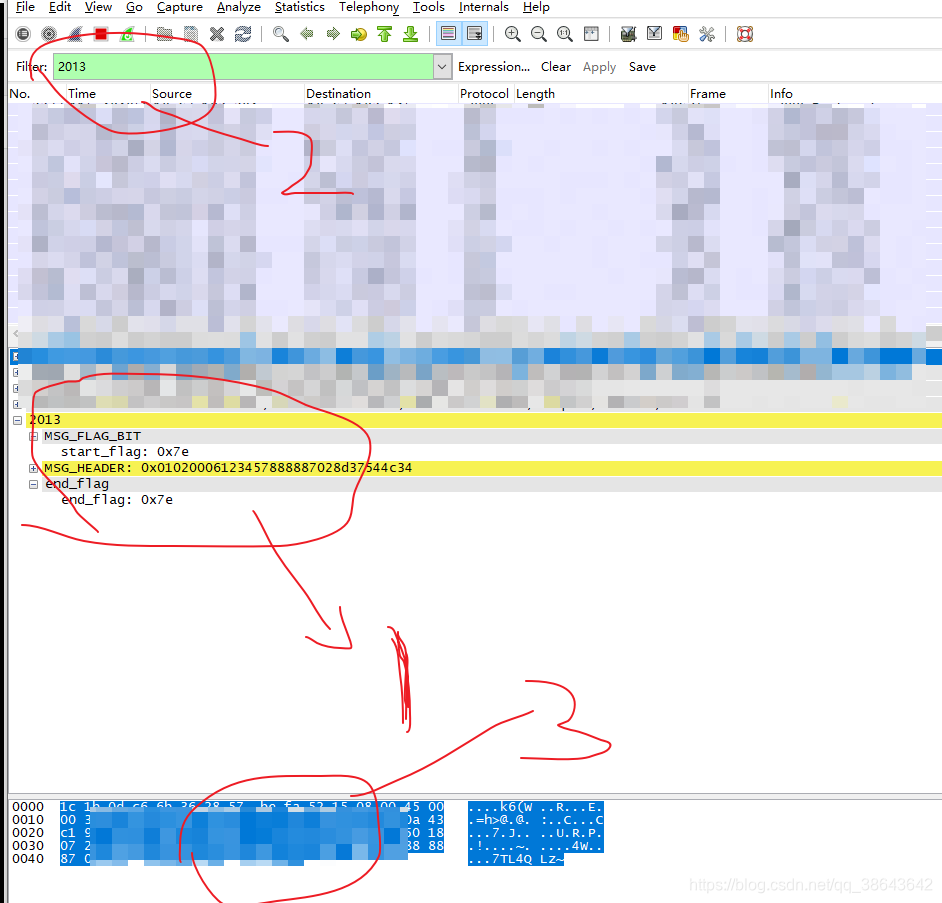
Task: Go to packet by number icon
Action: (x=359, y=34)
